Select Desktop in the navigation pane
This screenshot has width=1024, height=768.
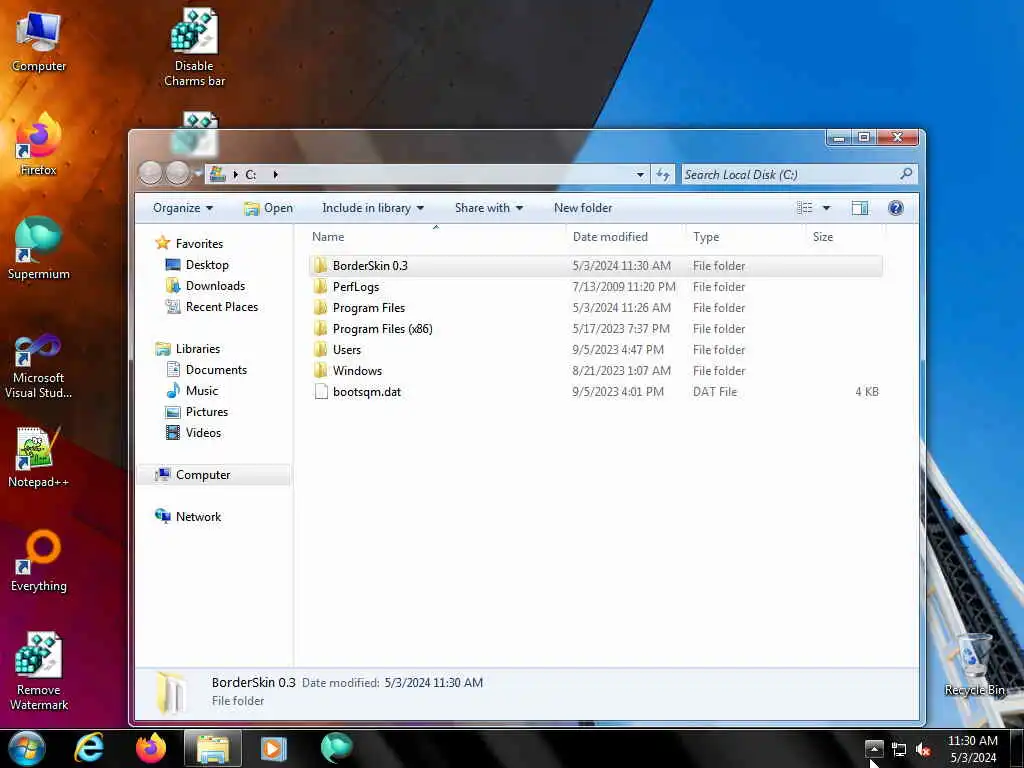pyautogui.click(x=207, y=264)
